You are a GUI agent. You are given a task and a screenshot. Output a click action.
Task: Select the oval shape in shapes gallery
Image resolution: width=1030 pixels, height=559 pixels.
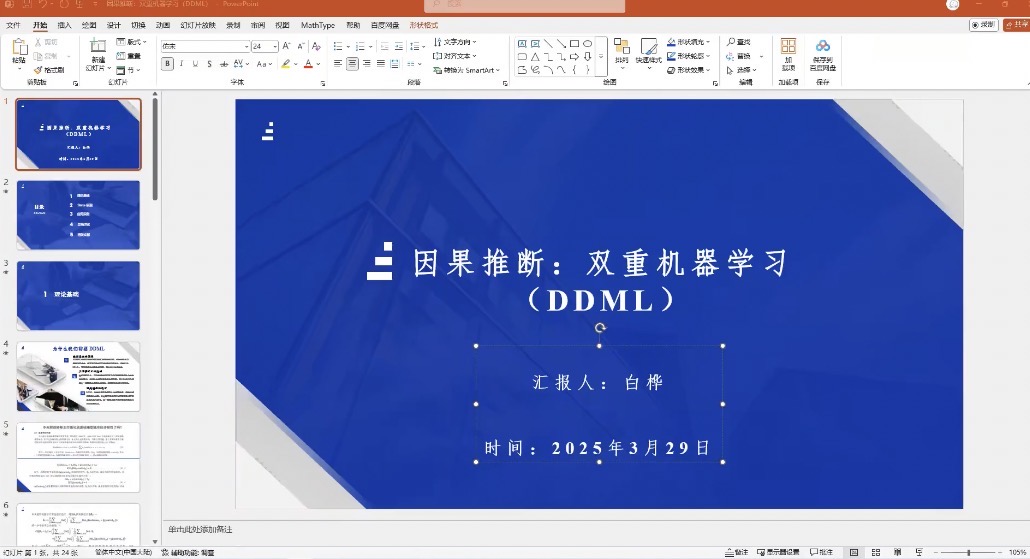(587, 44)
